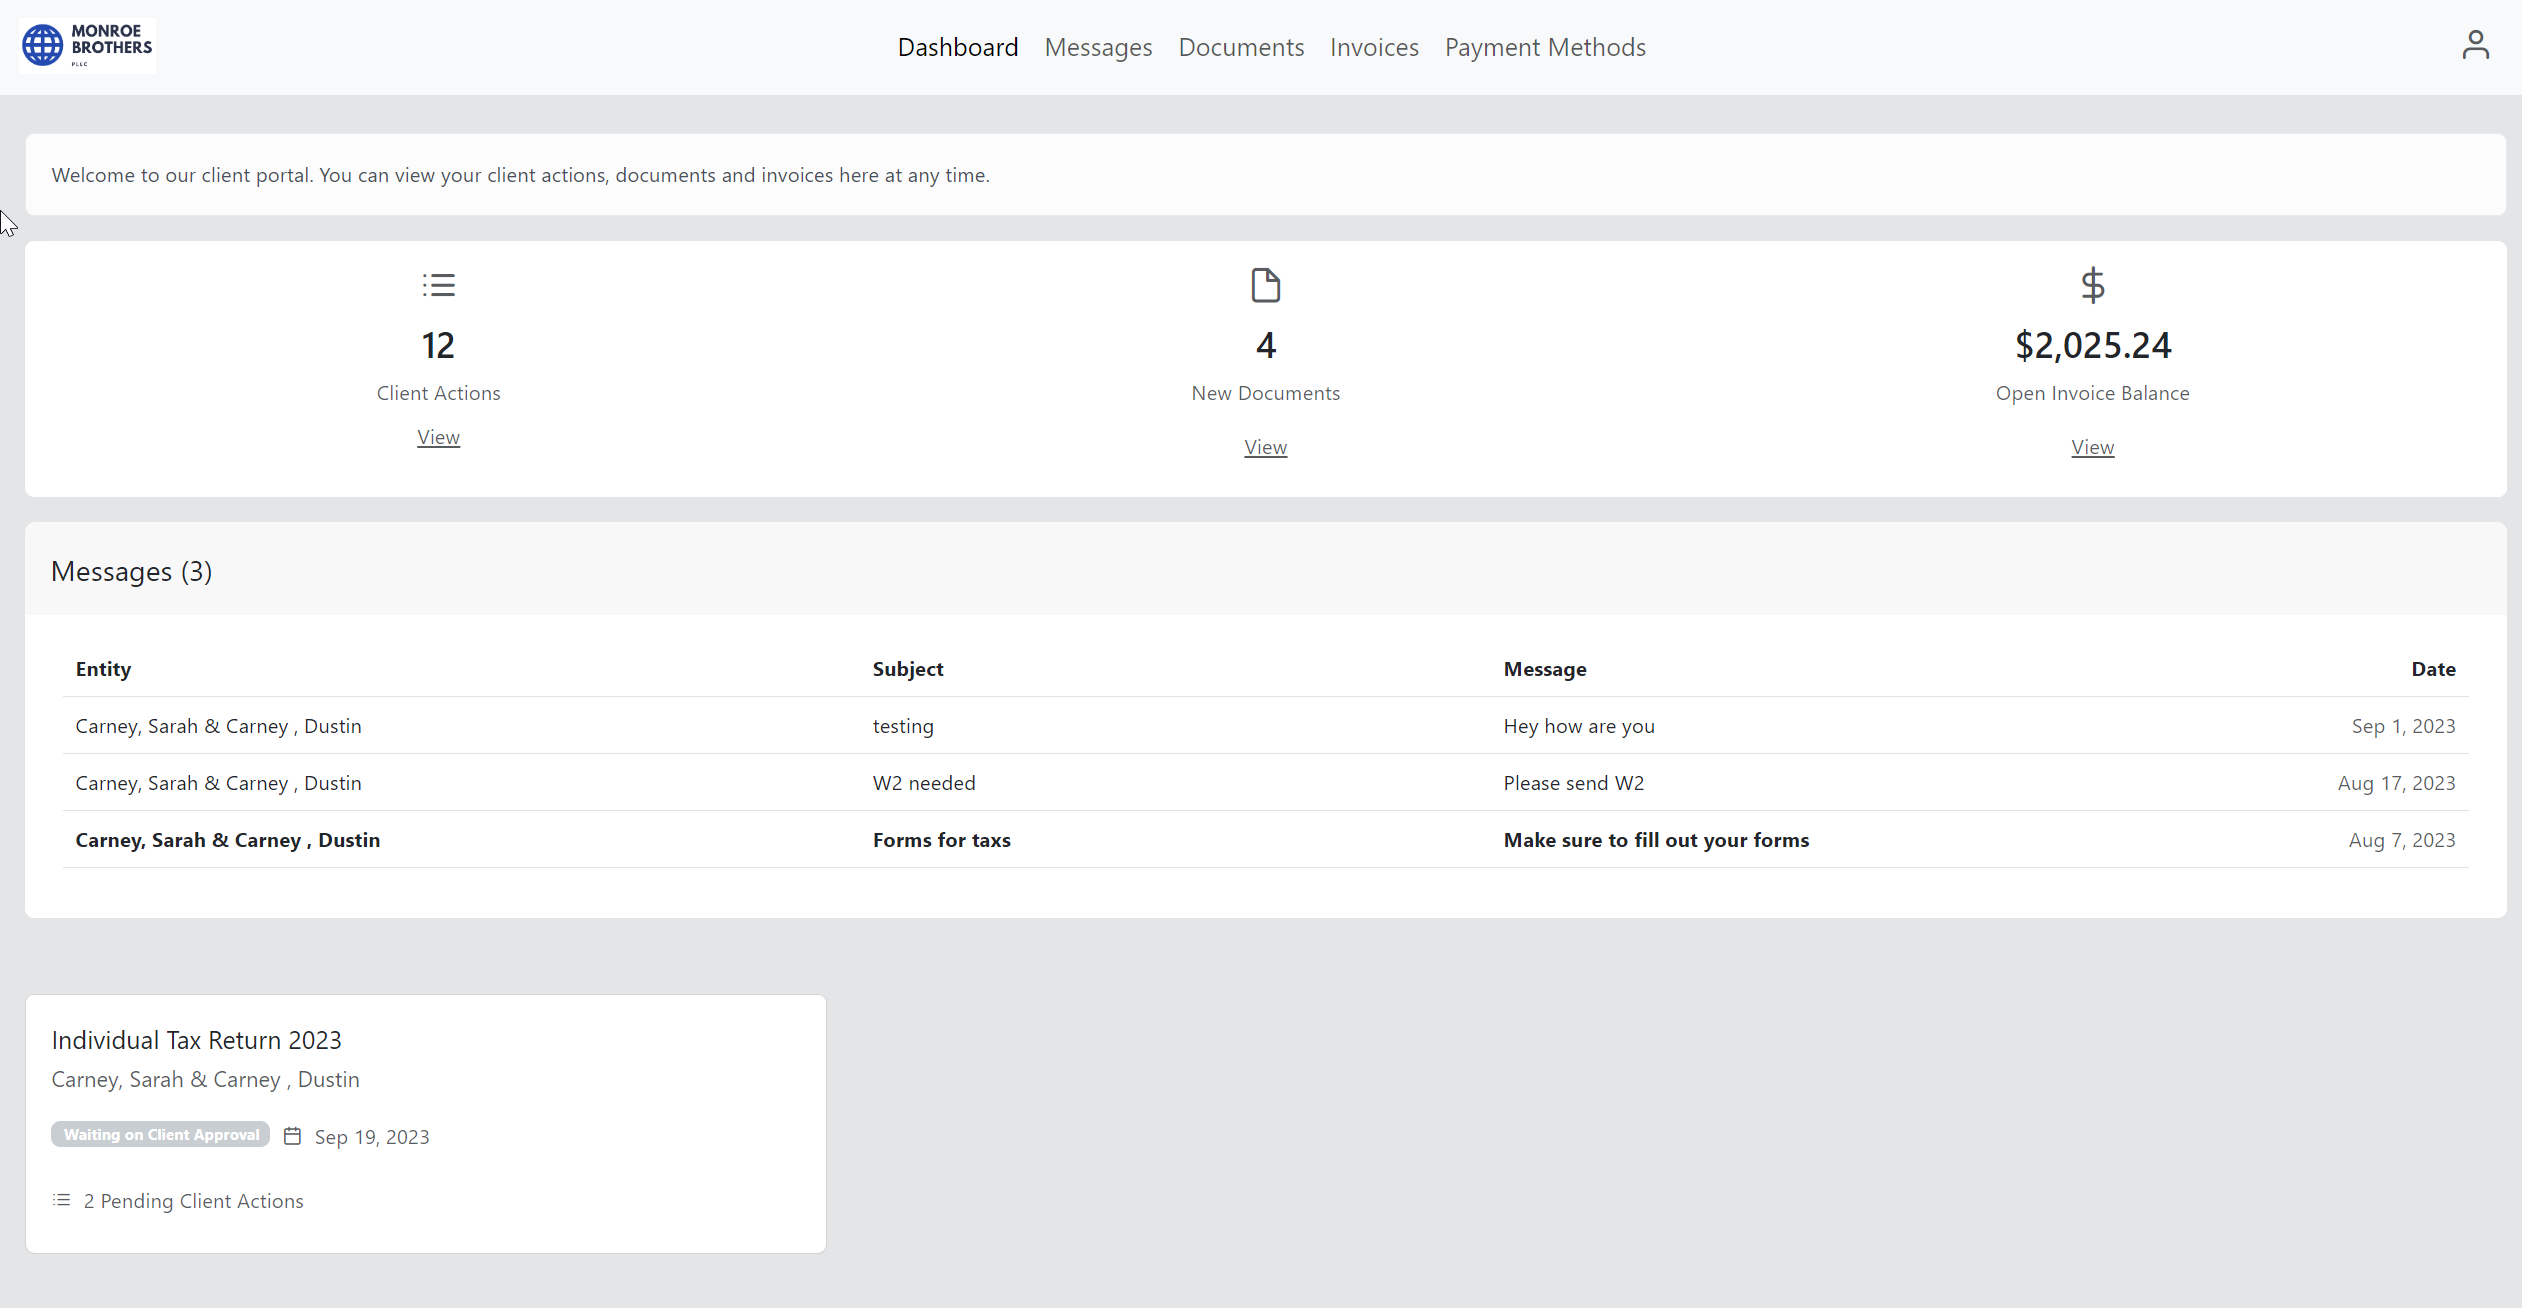Screen dimensions: 2522x1308
Task: View all client actions
Action: coord(438,437)
